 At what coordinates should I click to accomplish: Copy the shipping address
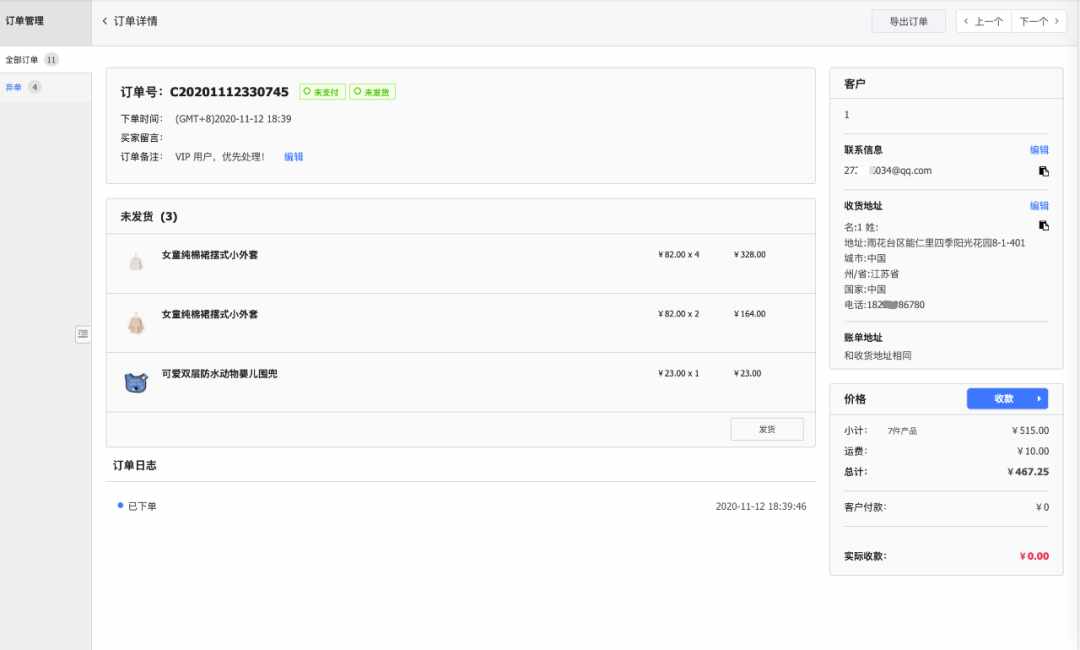pyautogui.click(x=1043, y=225)
